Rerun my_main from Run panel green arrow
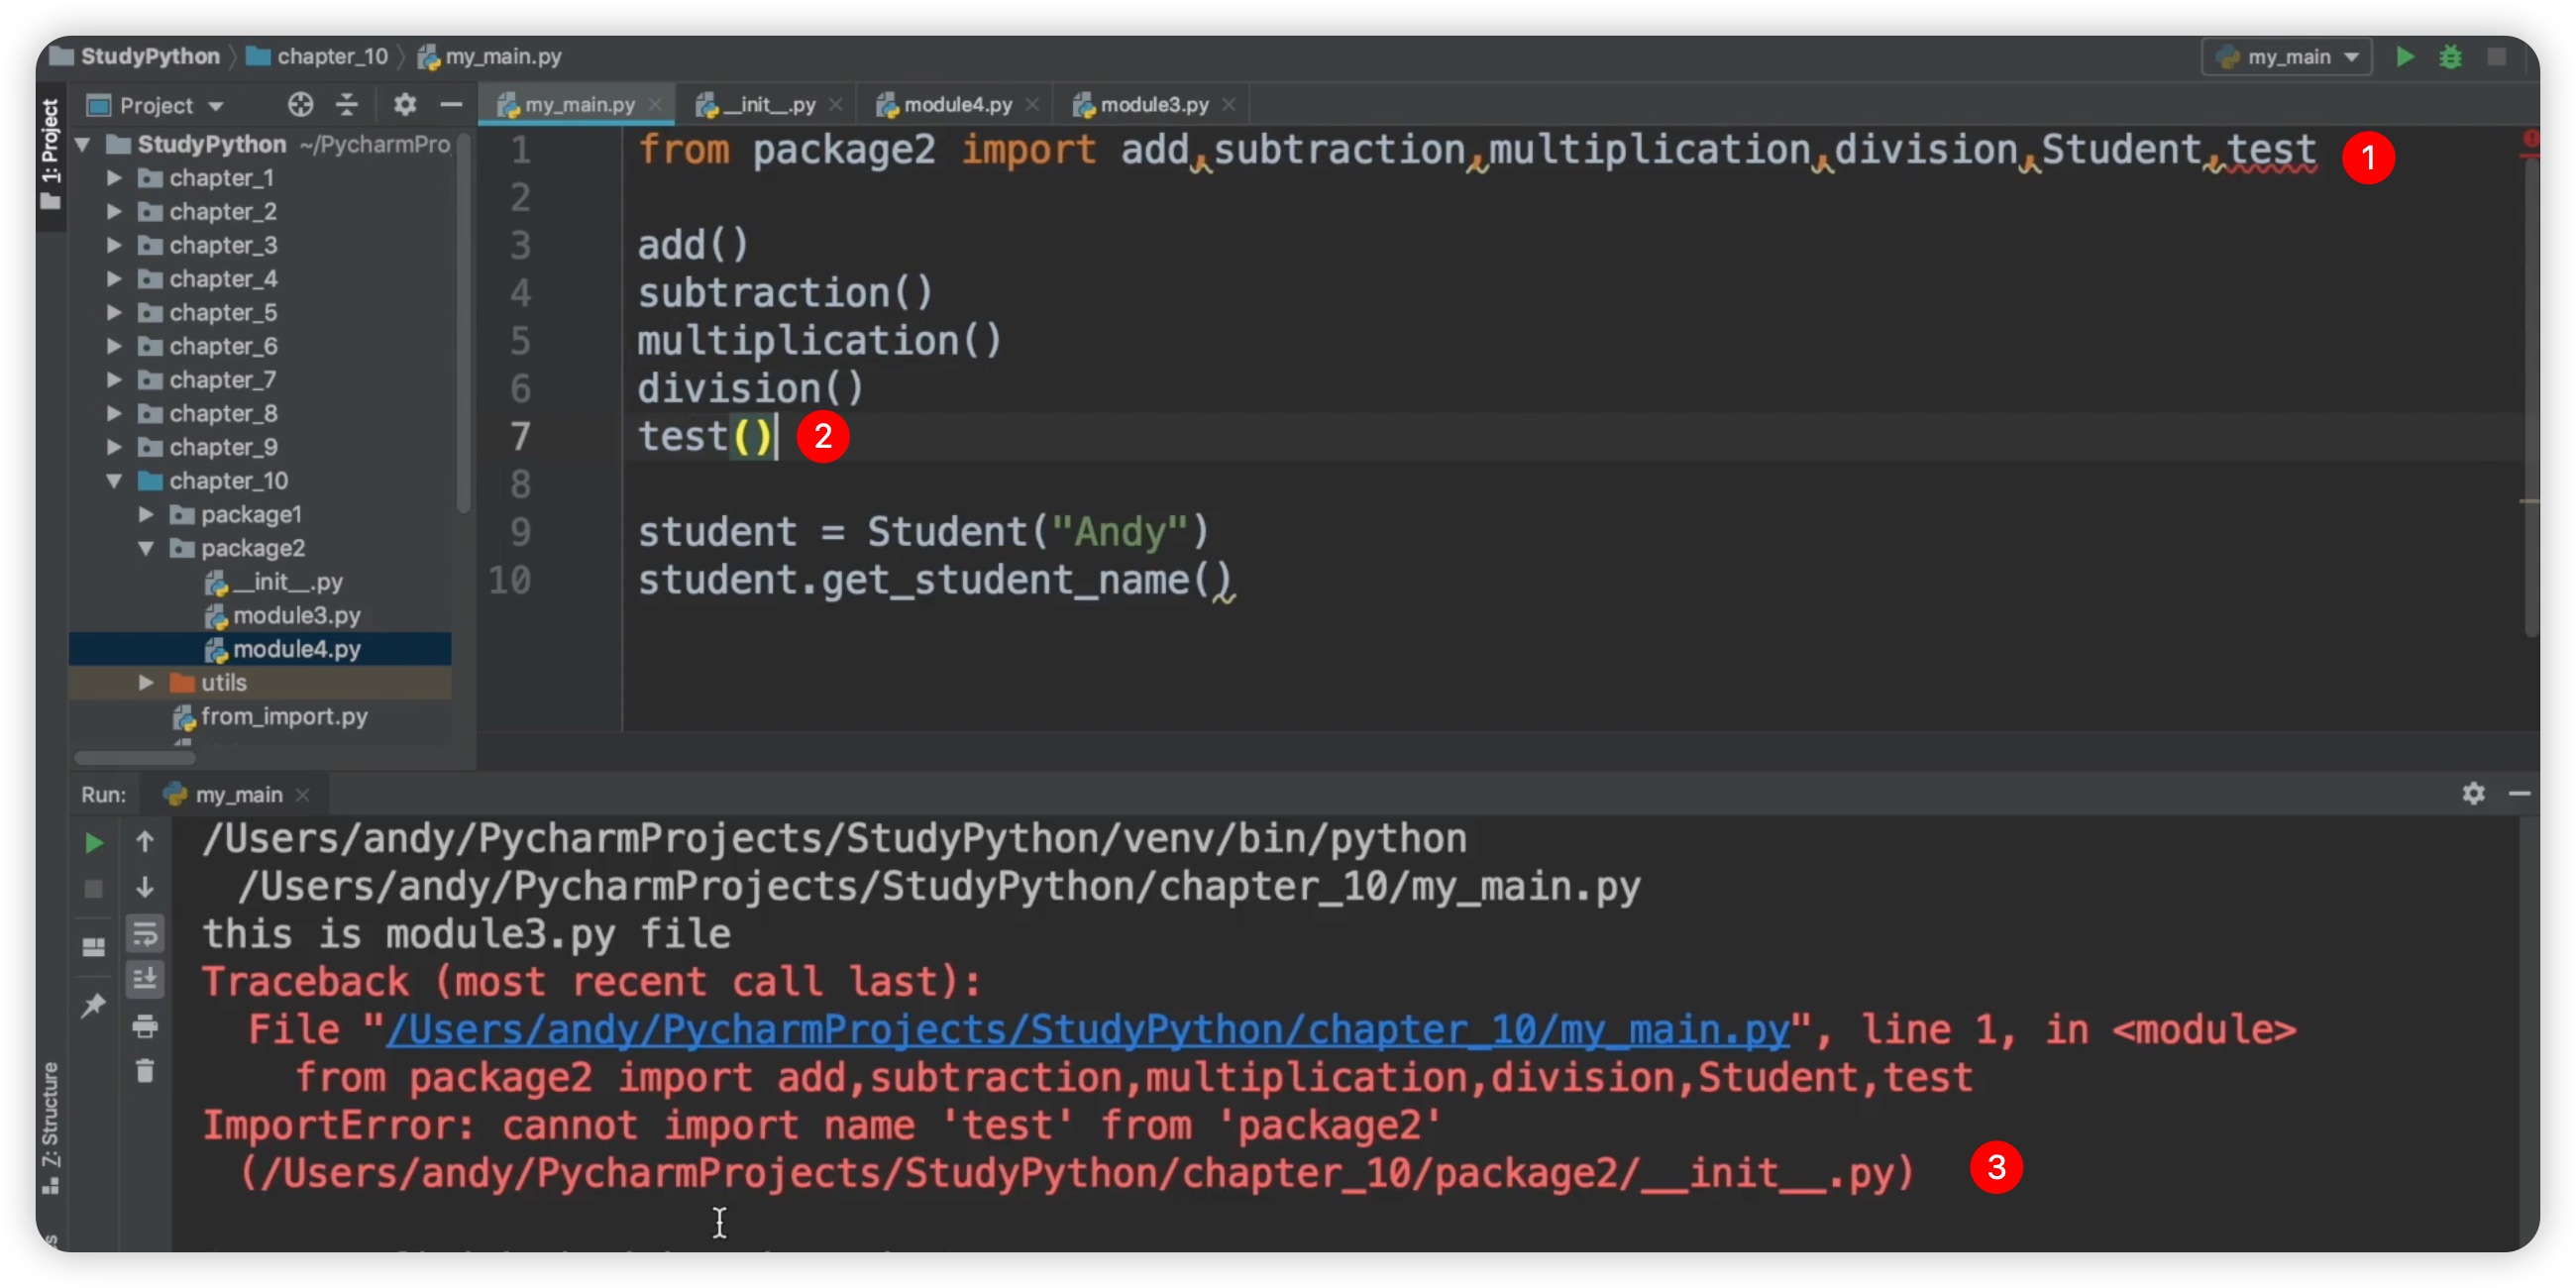This screenshot has height=1288, width=2576. tap(93, 843)
